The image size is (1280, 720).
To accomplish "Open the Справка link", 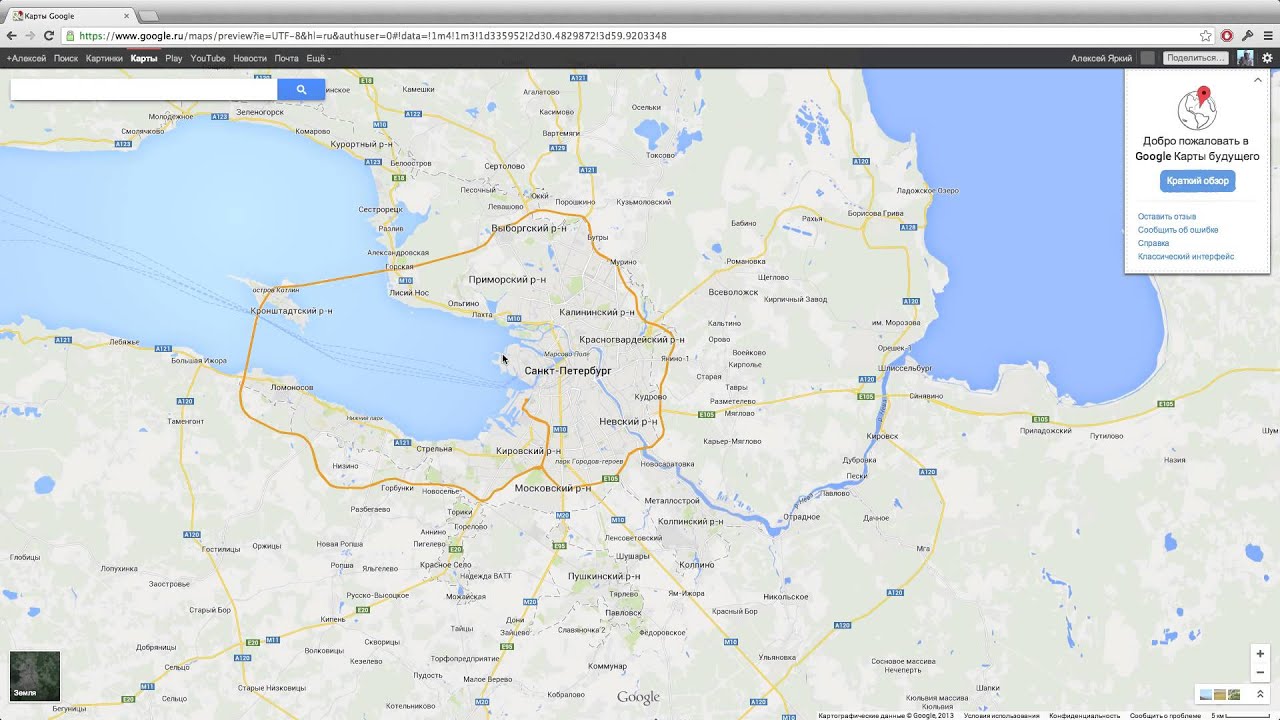I will click(1153, 243).
